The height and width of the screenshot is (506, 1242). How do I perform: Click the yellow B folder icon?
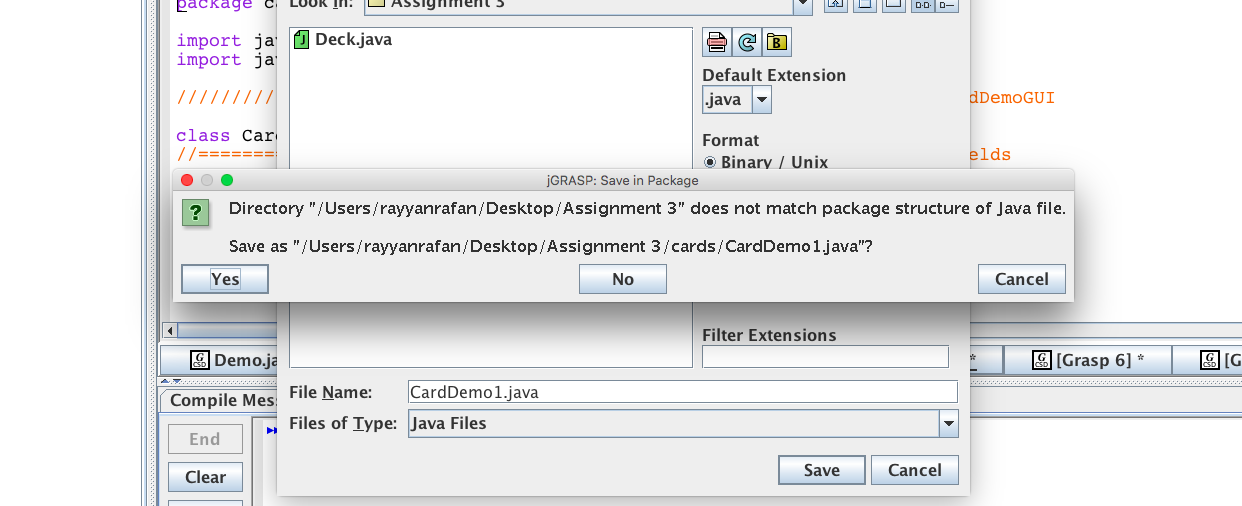777,42
